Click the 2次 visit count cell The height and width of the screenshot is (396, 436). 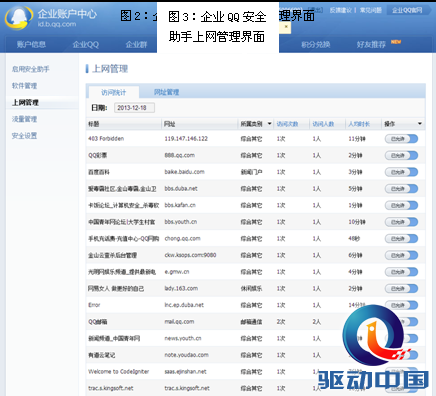click(281, 322)
